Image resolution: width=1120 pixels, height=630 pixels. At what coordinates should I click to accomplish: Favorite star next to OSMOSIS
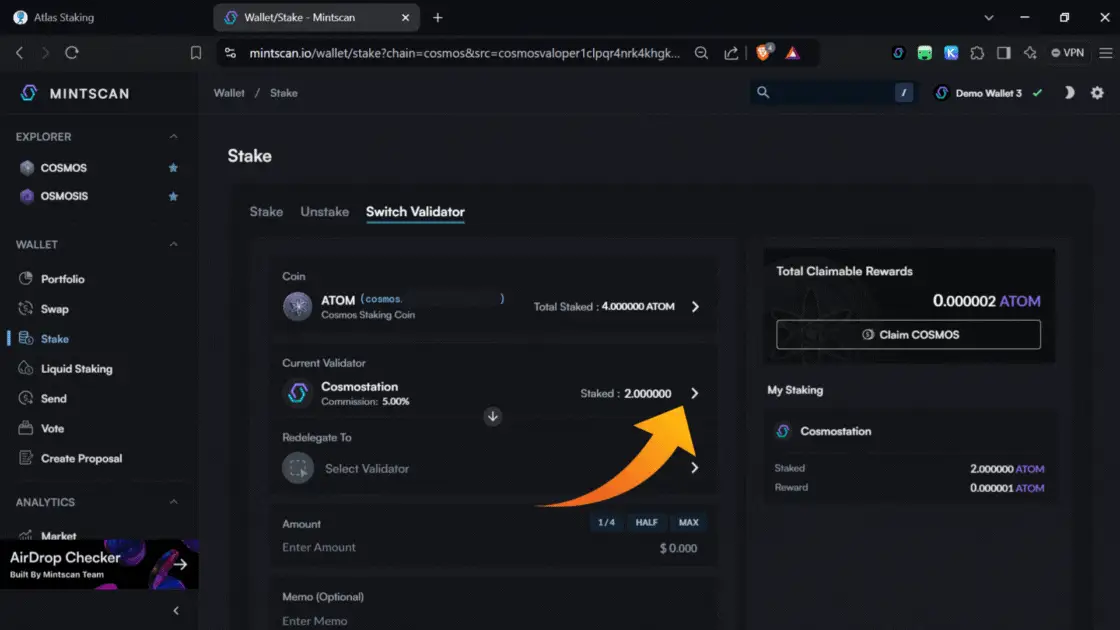tap(173, 196)
